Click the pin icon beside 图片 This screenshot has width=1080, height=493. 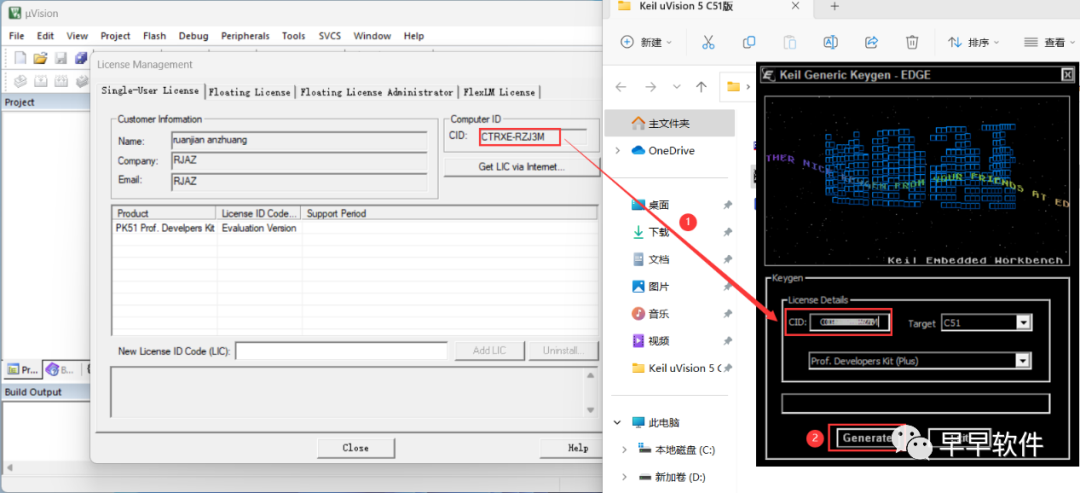click(727, 286)
